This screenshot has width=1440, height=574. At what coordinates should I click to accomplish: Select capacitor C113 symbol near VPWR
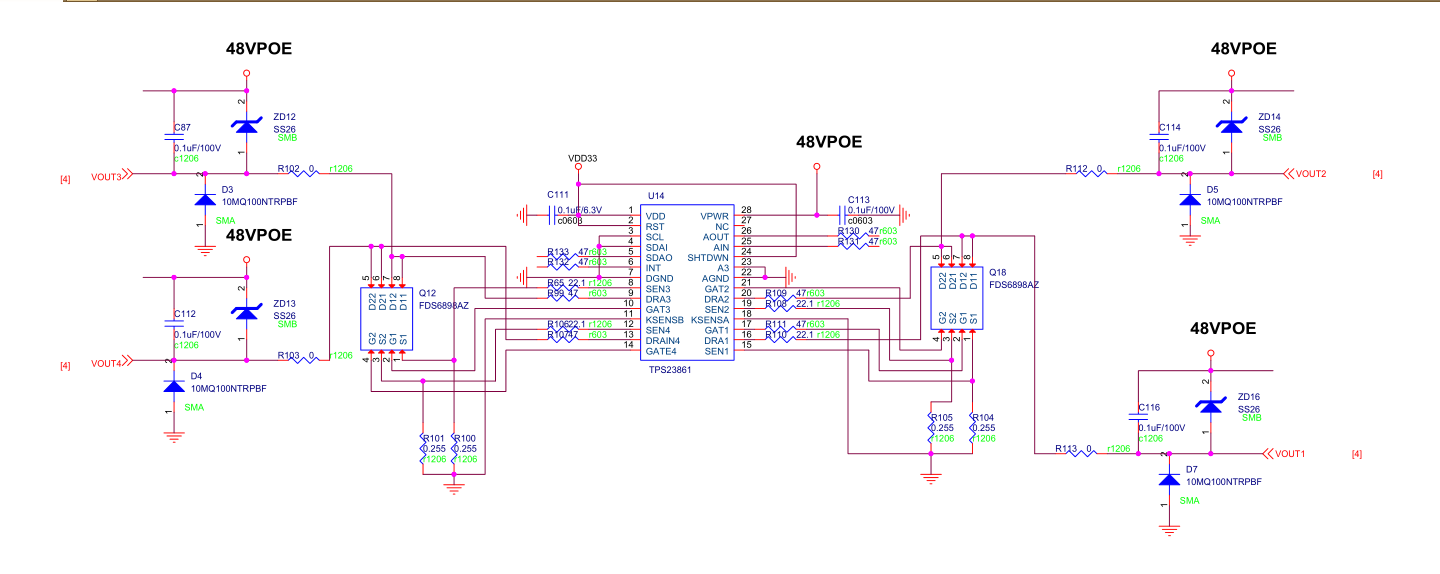(x=841, y=213)
